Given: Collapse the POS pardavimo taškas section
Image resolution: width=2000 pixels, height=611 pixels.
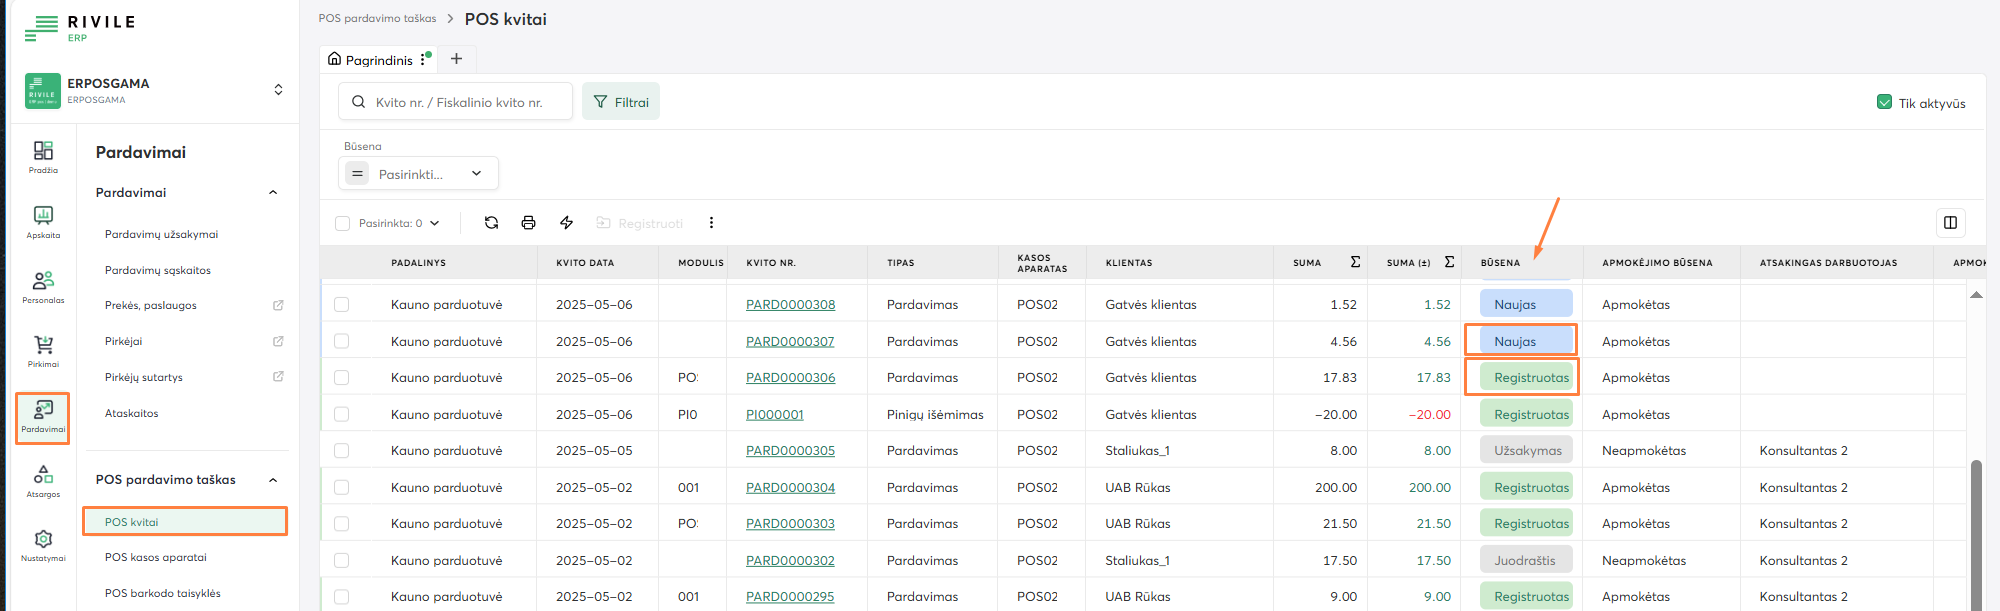Looking at the screenshot, I should 273,480.
